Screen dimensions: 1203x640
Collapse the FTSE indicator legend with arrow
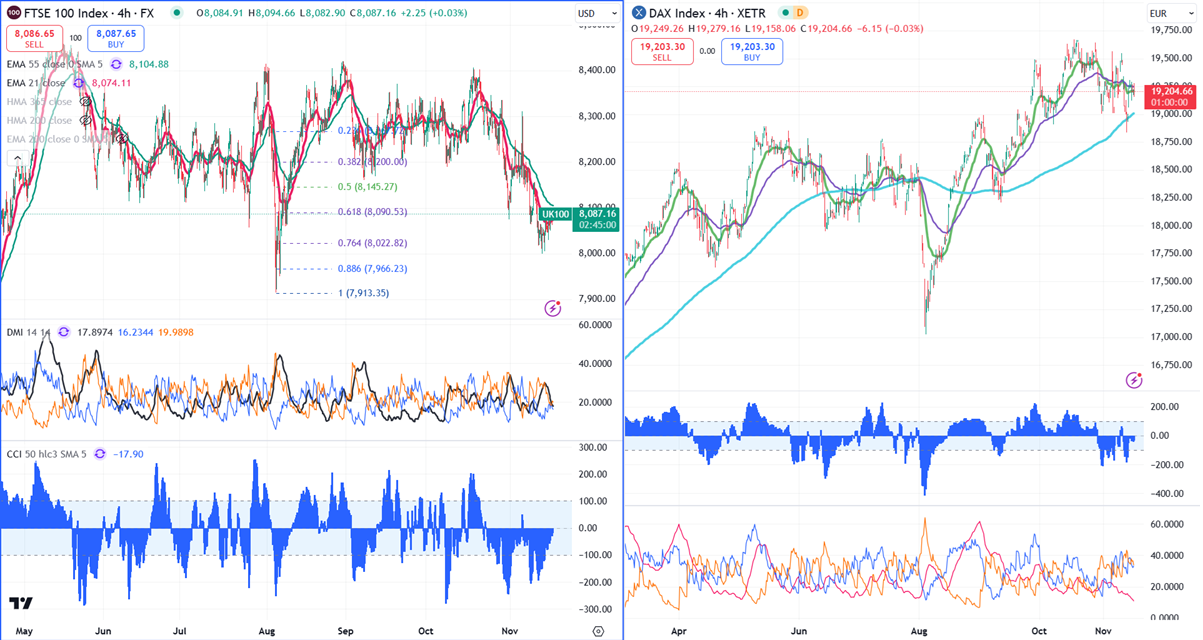tap(16, 158)
